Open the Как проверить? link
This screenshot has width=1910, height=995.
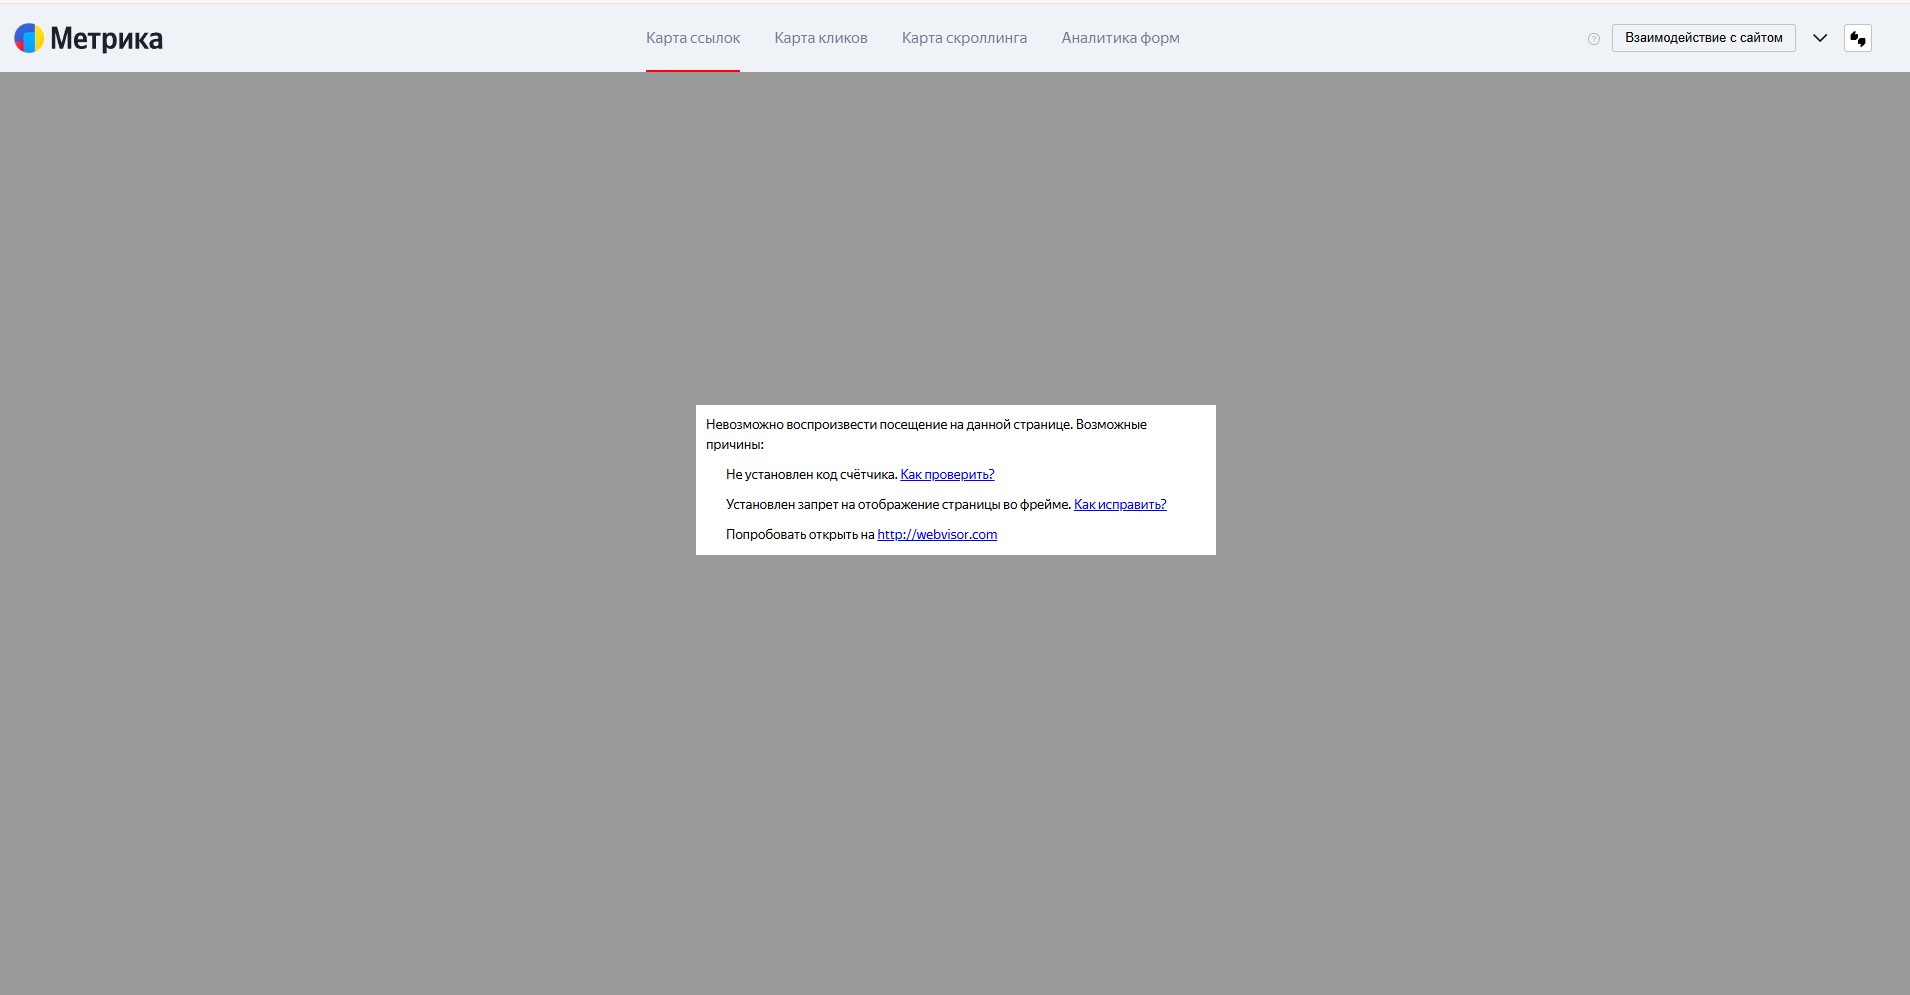tap(947, 475)
